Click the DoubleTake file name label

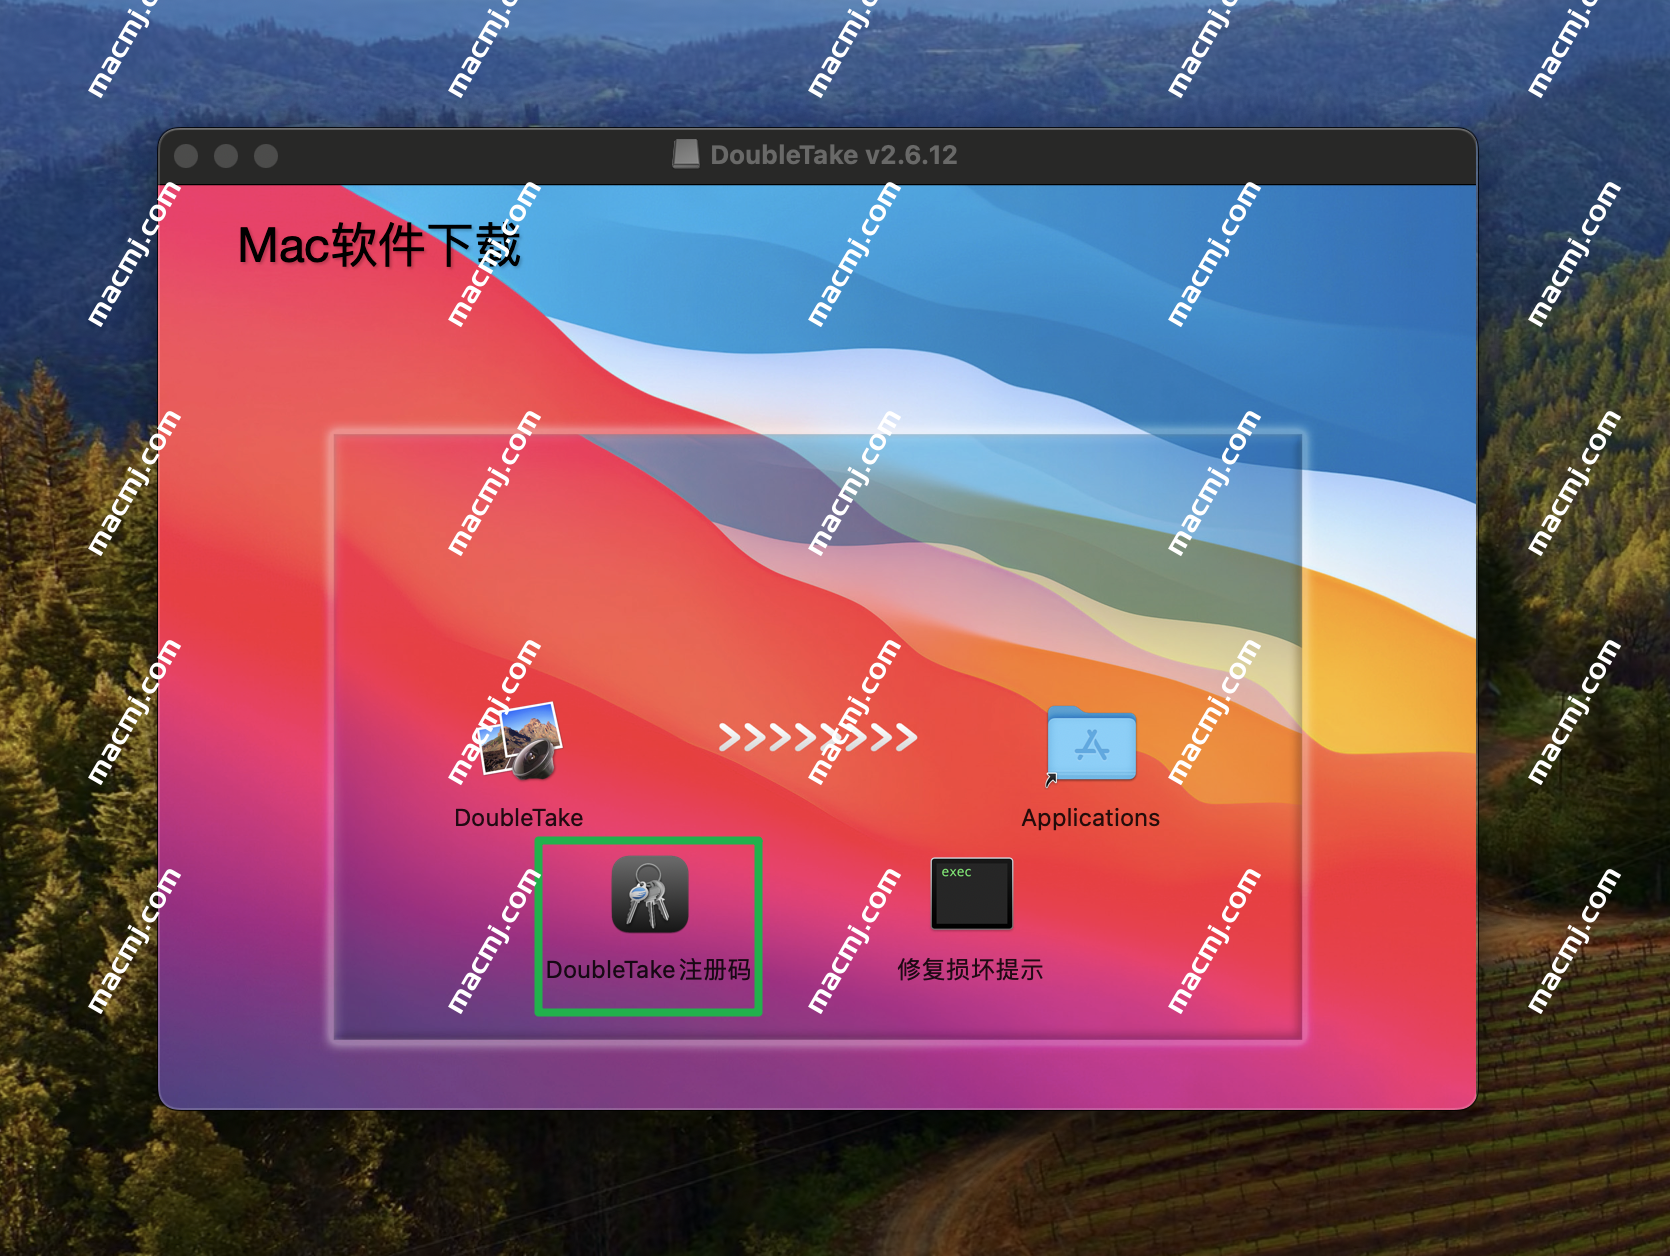point(518,818)
